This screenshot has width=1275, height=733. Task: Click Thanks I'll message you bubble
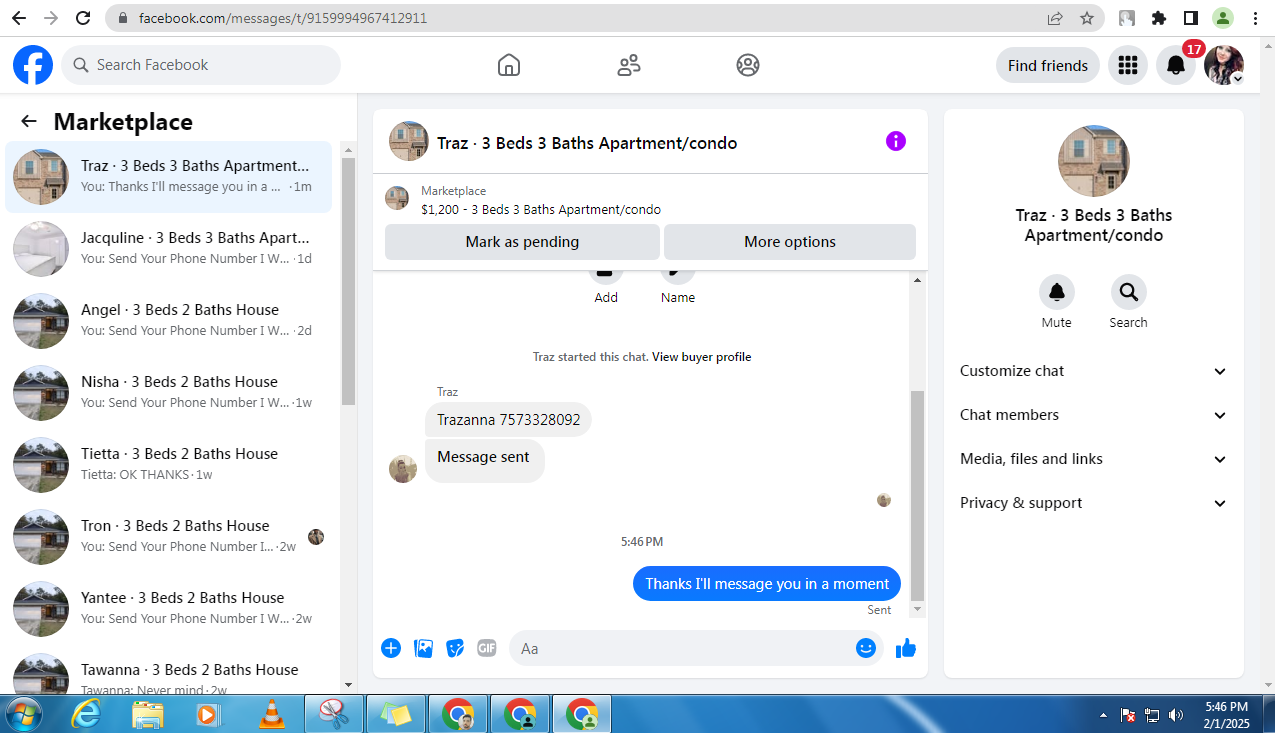(x=767, y=584)
